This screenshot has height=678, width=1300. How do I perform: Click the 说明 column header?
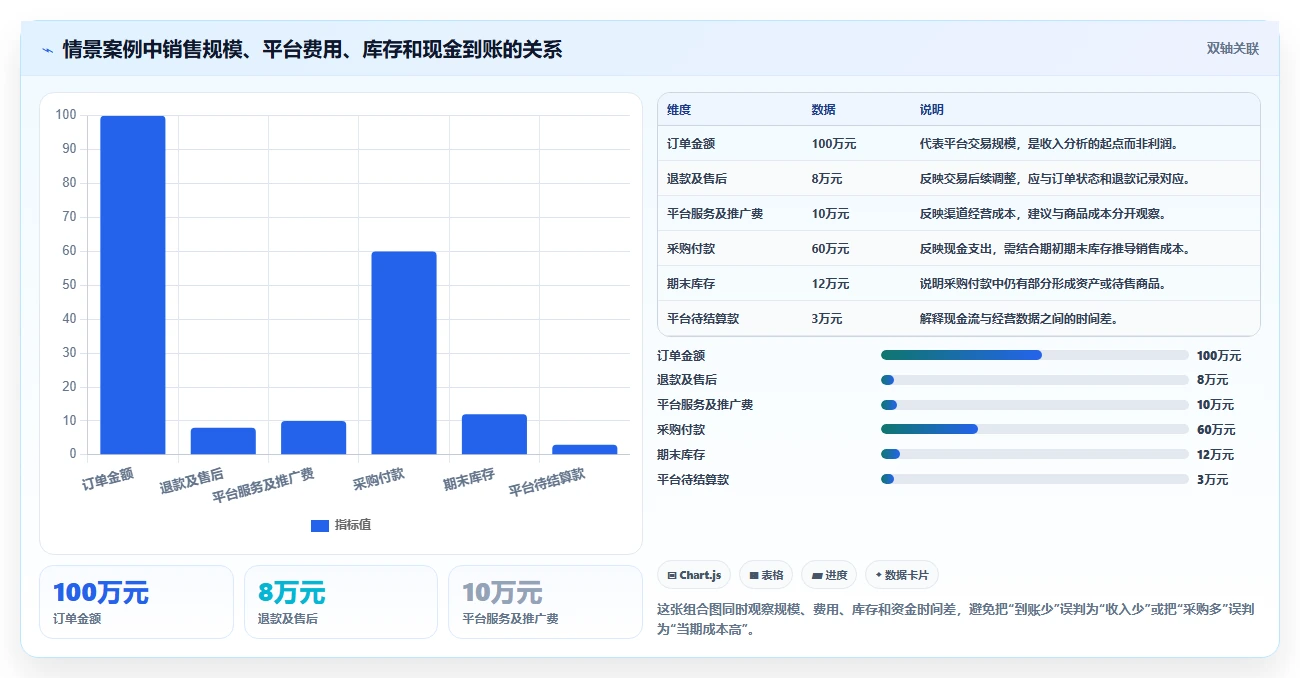[932, 110]
